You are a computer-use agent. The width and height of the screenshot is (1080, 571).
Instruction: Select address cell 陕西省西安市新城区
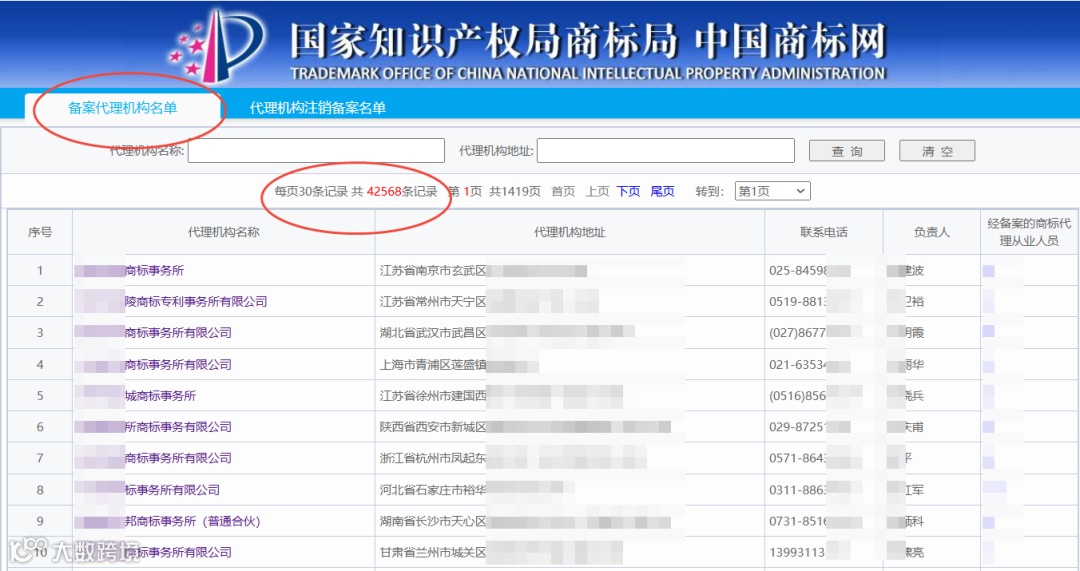coord(433,427)
